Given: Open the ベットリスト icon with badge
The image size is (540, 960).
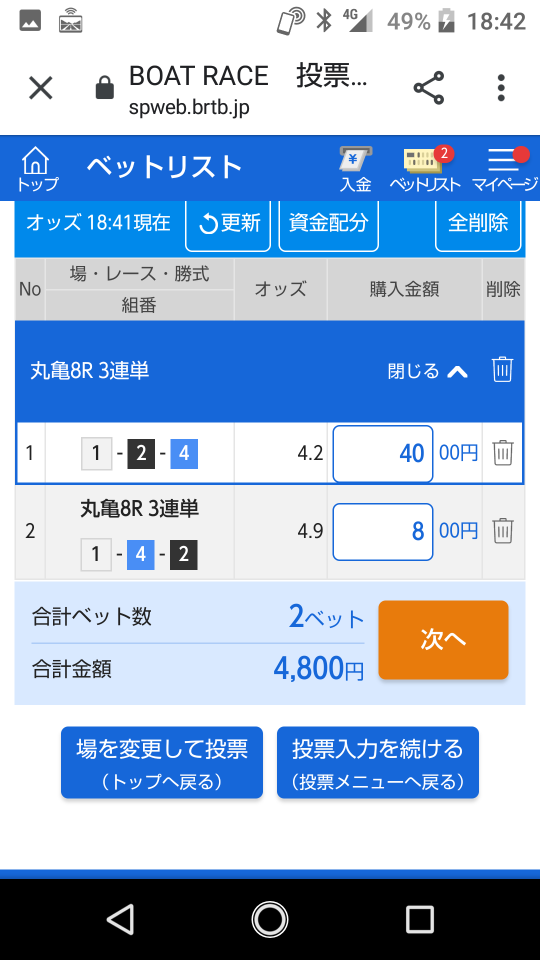Looking at the screenshot, I should coord(426,170).
